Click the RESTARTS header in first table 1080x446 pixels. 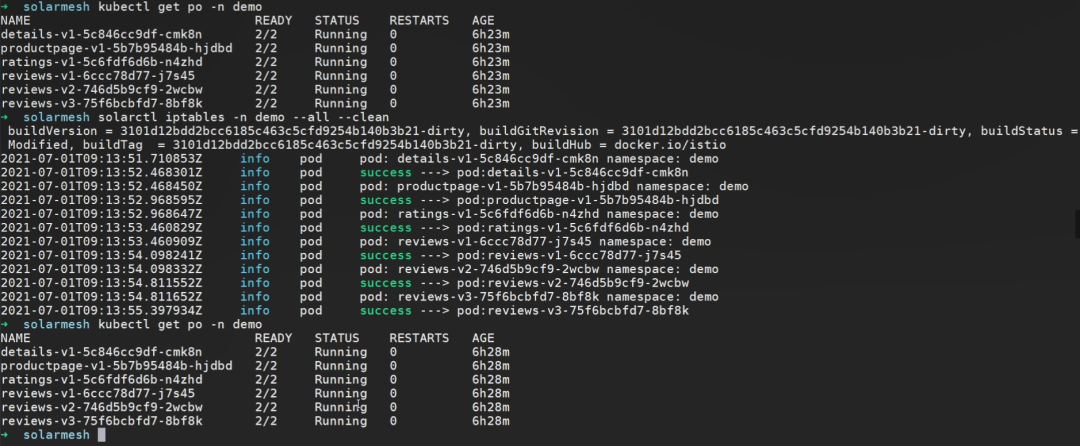(x=419, y=21)
